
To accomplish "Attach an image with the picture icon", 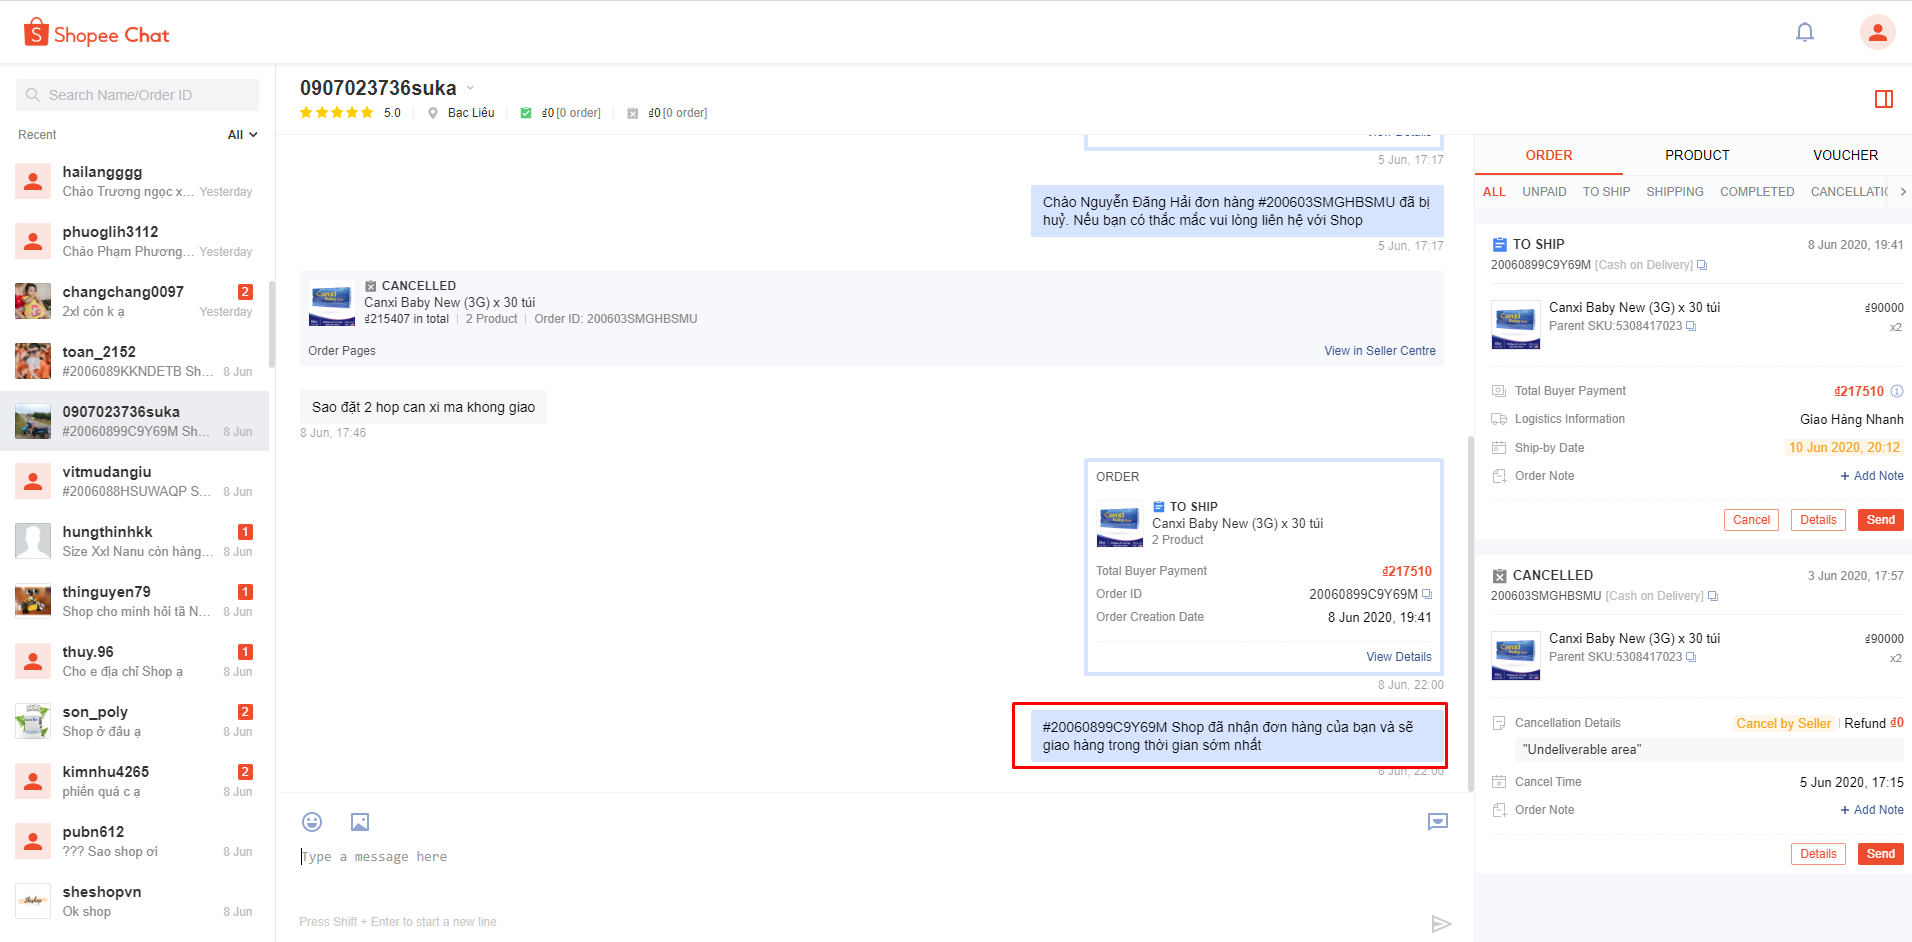I will (360, 822).
